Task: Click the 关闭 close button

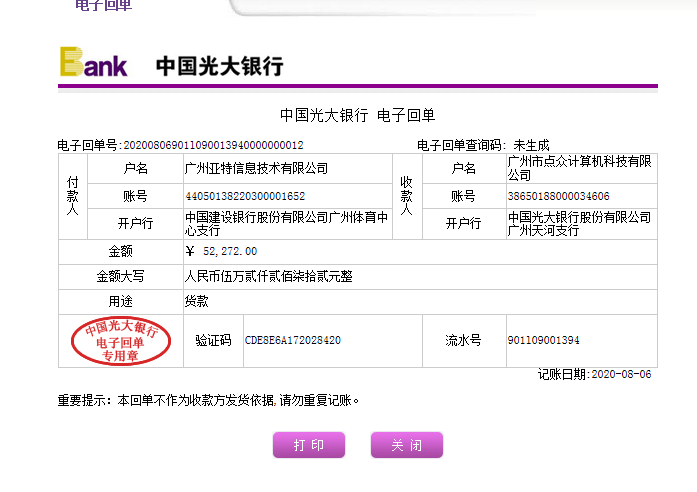Action: coord(407,445)
